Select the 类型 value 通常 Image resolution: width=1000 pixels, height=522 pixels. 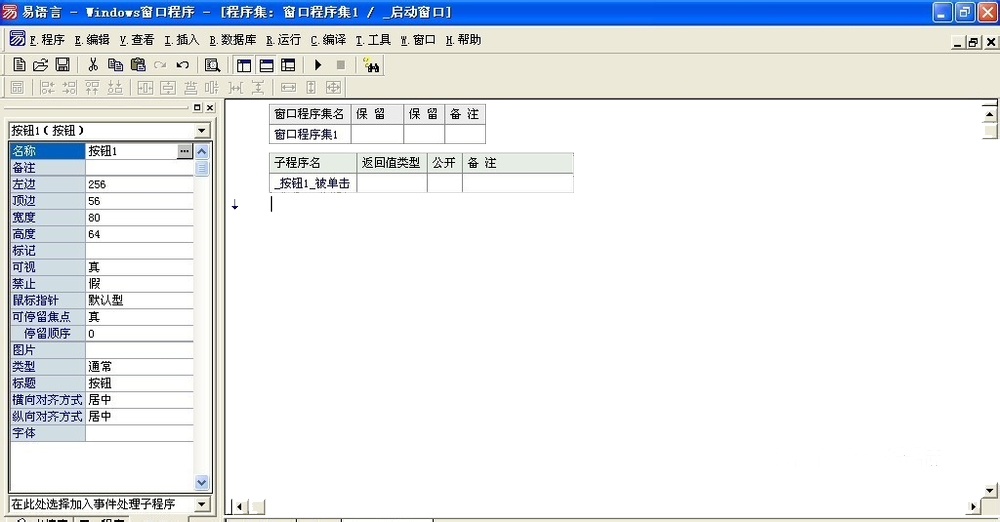pos(139,366)
